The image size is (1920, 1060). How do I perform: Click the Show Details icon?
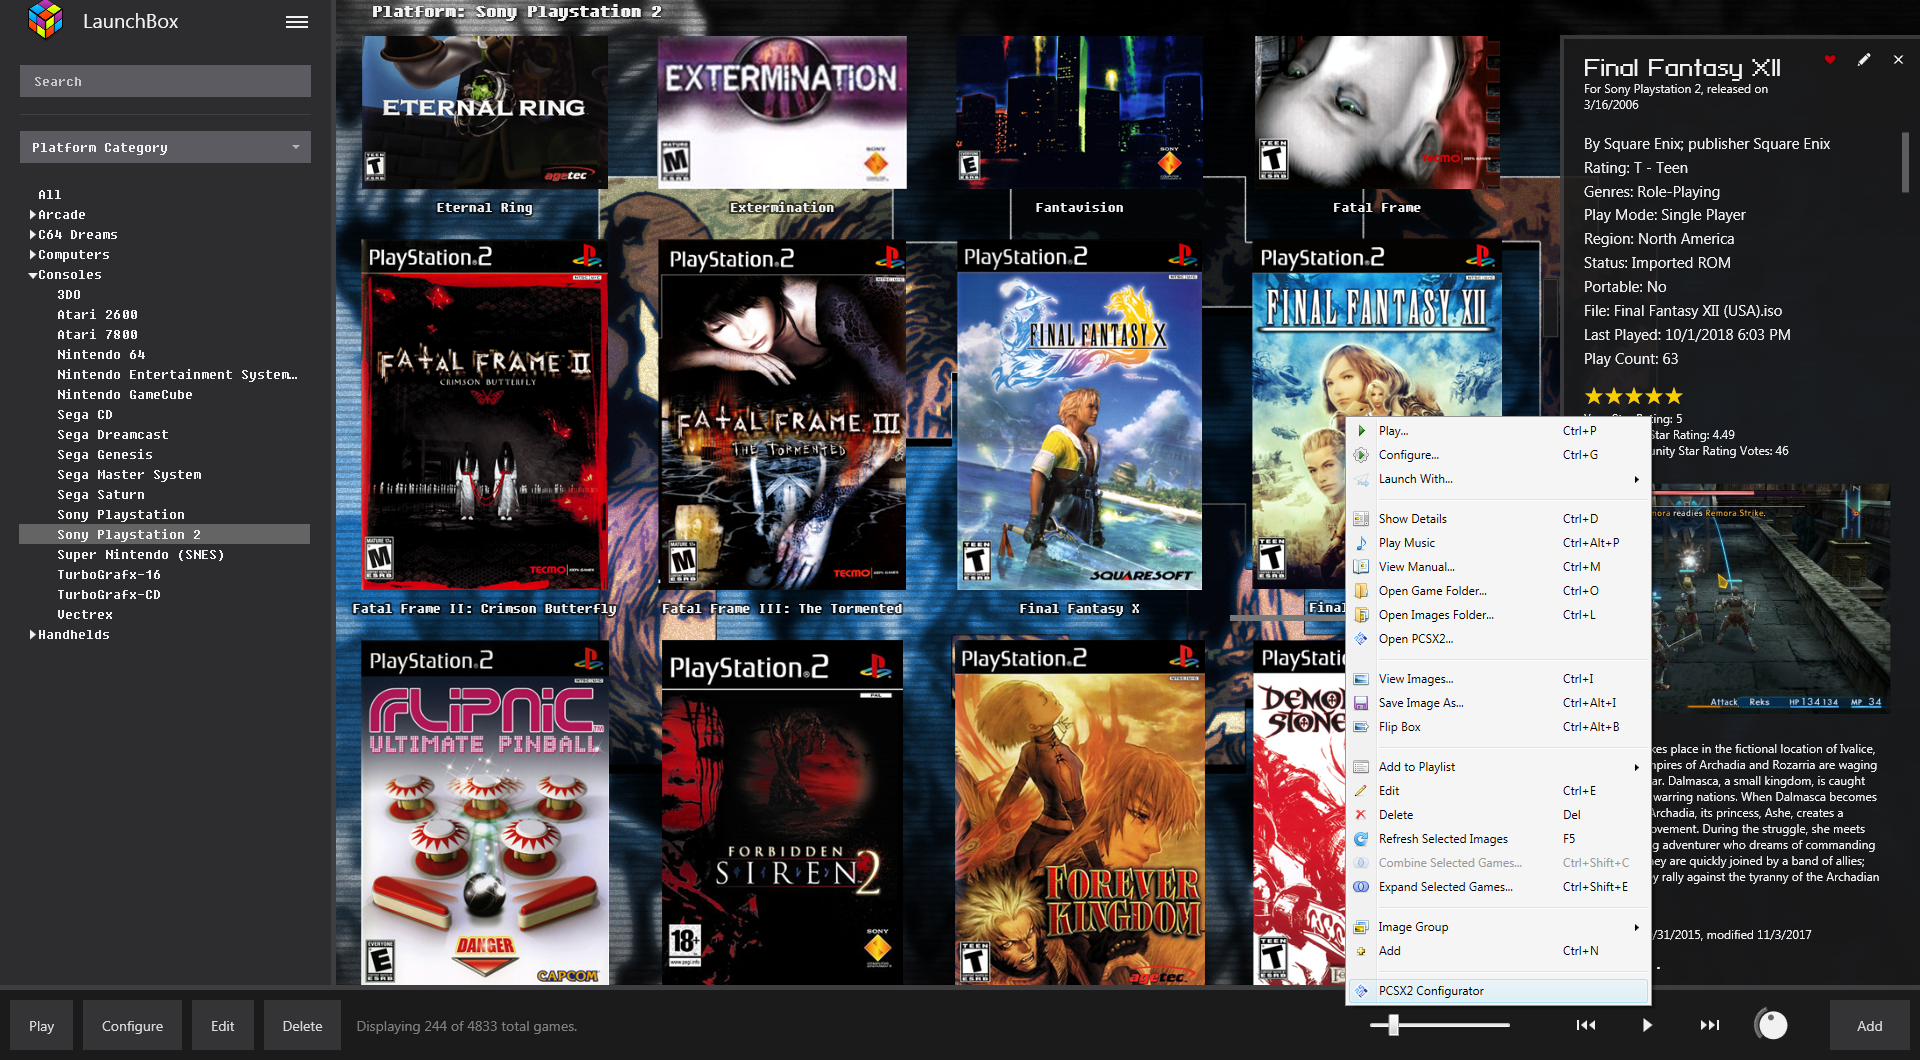(x=1361, y=519)
